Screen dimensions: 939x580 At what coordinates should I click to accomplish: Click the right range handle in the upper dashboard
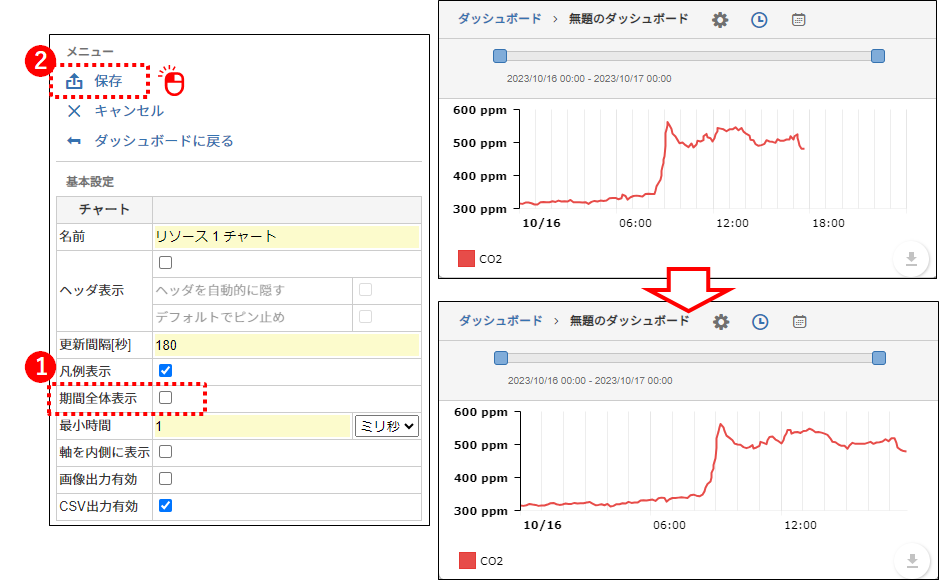click(878, 56)
